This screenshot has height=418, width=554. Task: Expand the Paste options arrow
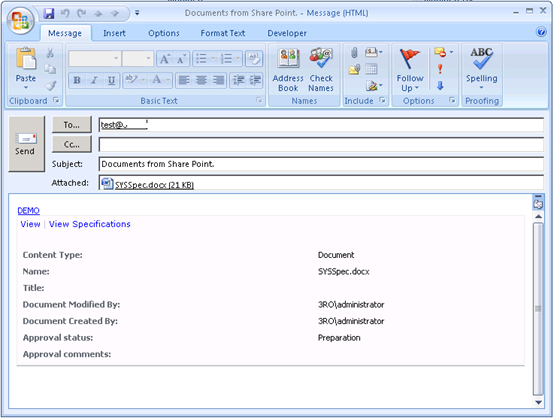tap(26, 87)
